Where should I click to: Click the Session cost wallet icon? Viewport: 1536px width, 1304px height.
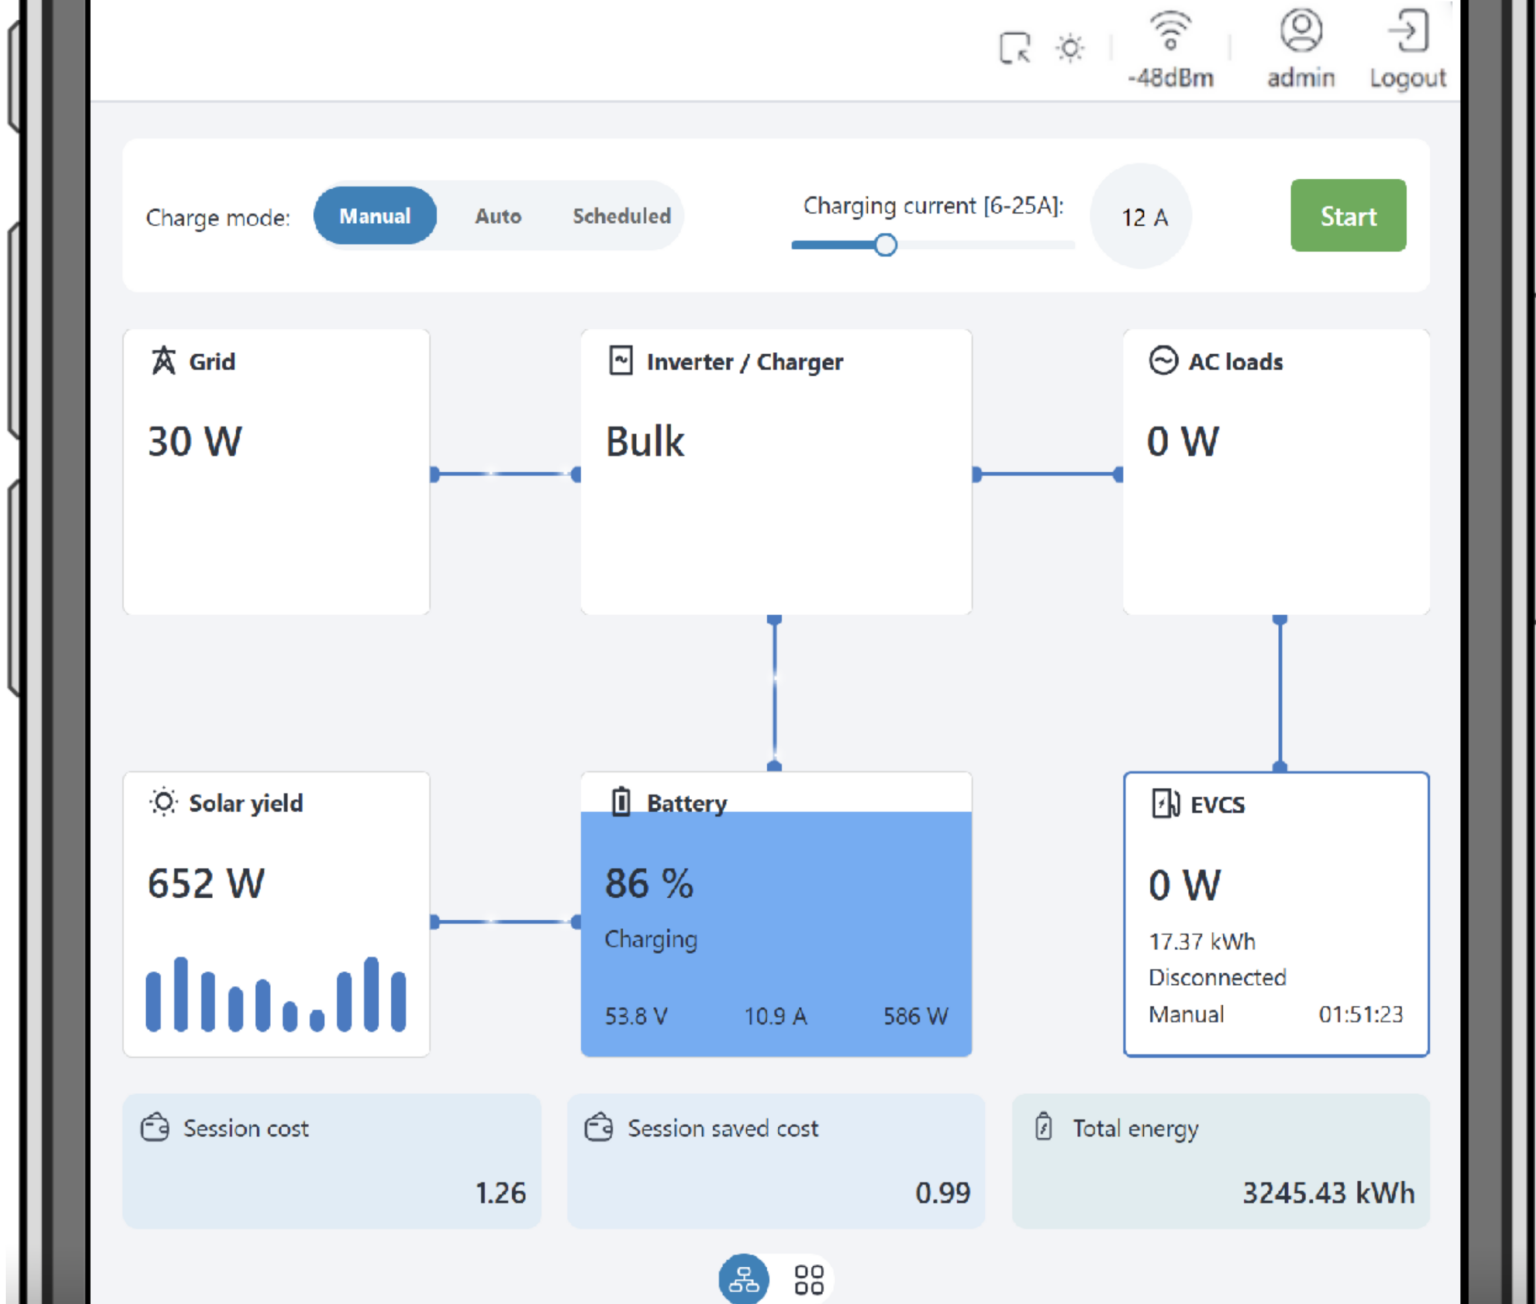point(153,1127)
